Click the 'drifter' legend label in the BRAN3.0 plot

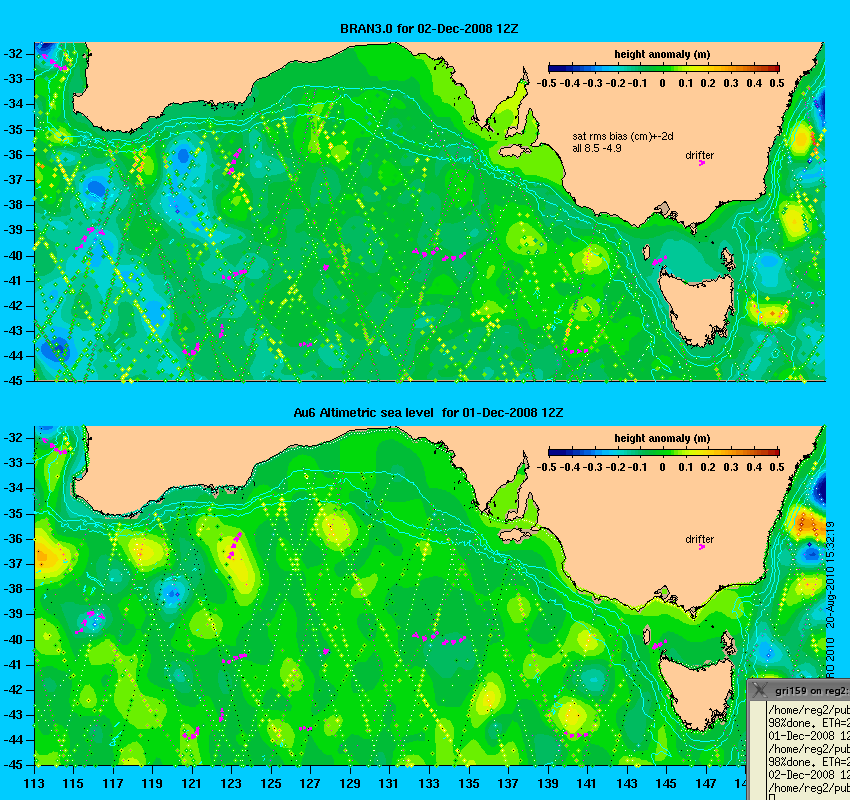click(699, 155)
